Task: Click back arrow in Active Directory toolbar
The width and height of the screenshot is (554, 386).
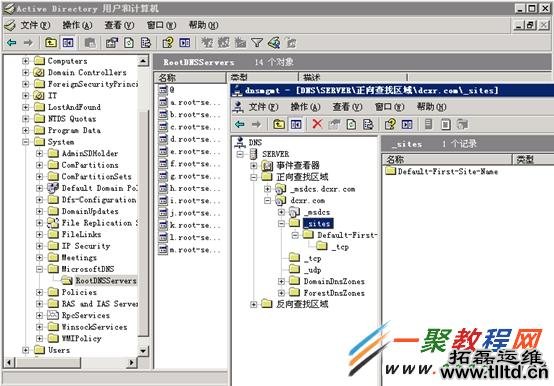Action: 12,43
